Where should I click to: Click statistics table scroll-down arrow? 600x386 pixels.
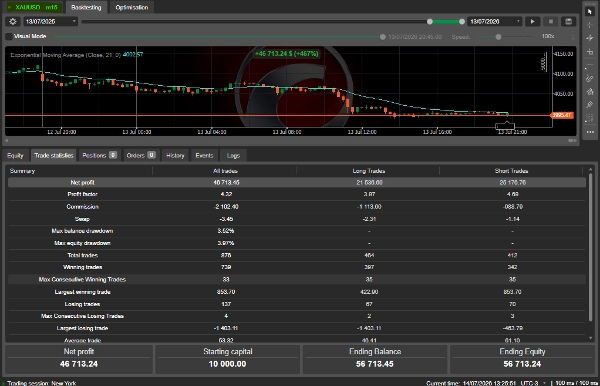590,338
